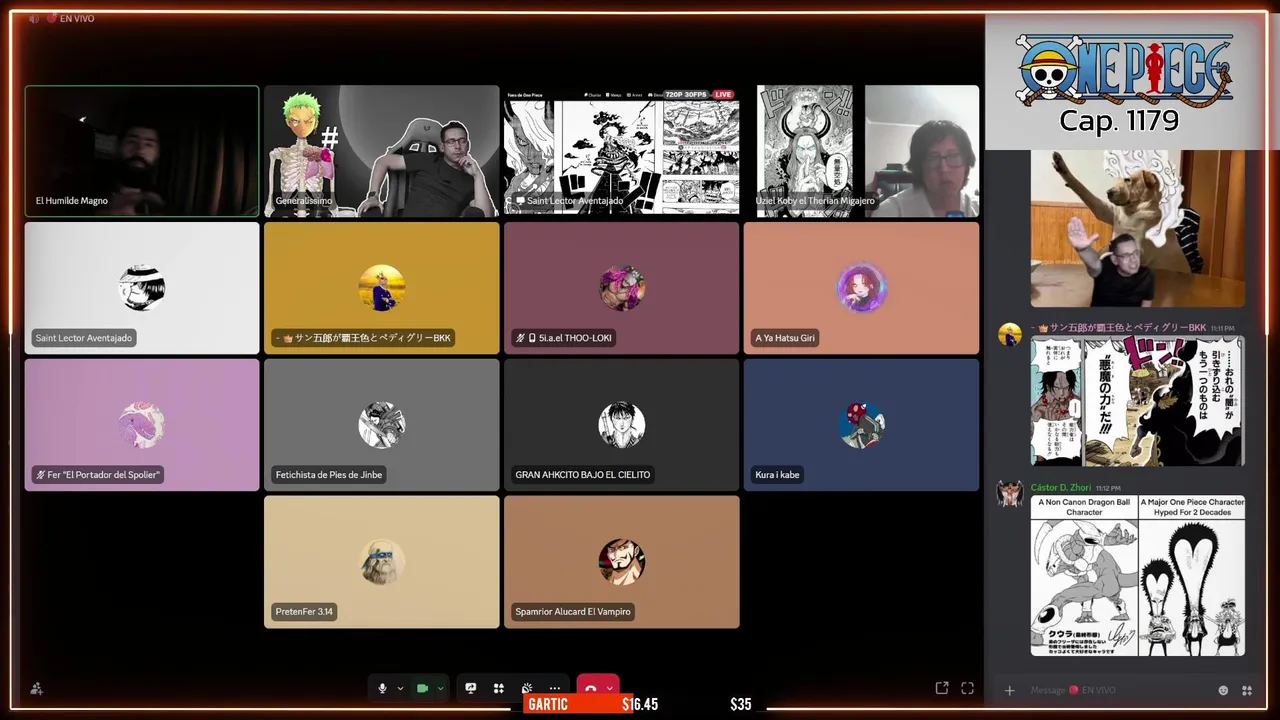Click the 11:11 PM message timestamp
Image resolution: width=1280 pixels, height=720 pixels.
point(1223,328)
